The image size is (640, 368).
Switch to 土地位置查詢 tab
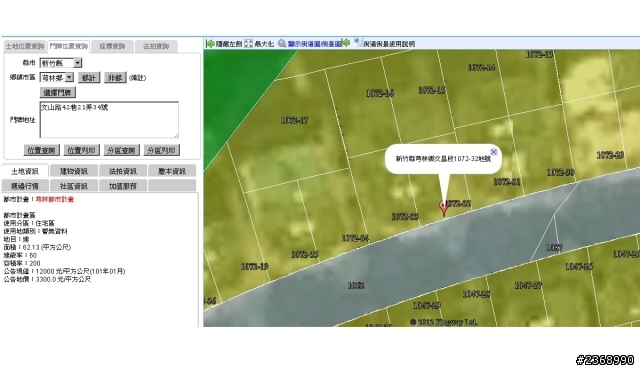24,47
